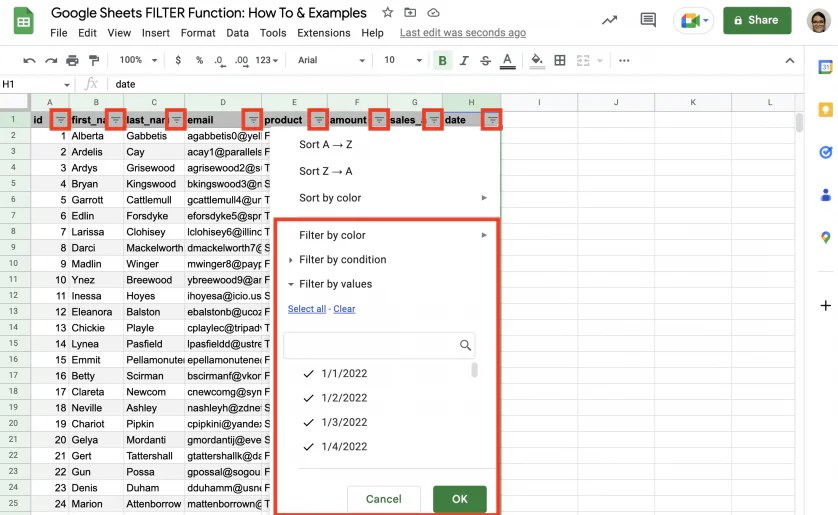Viewport: 838px width, 515px height.
Task: Collapse the toolbar menus chevron
Action: pos(789,60)
